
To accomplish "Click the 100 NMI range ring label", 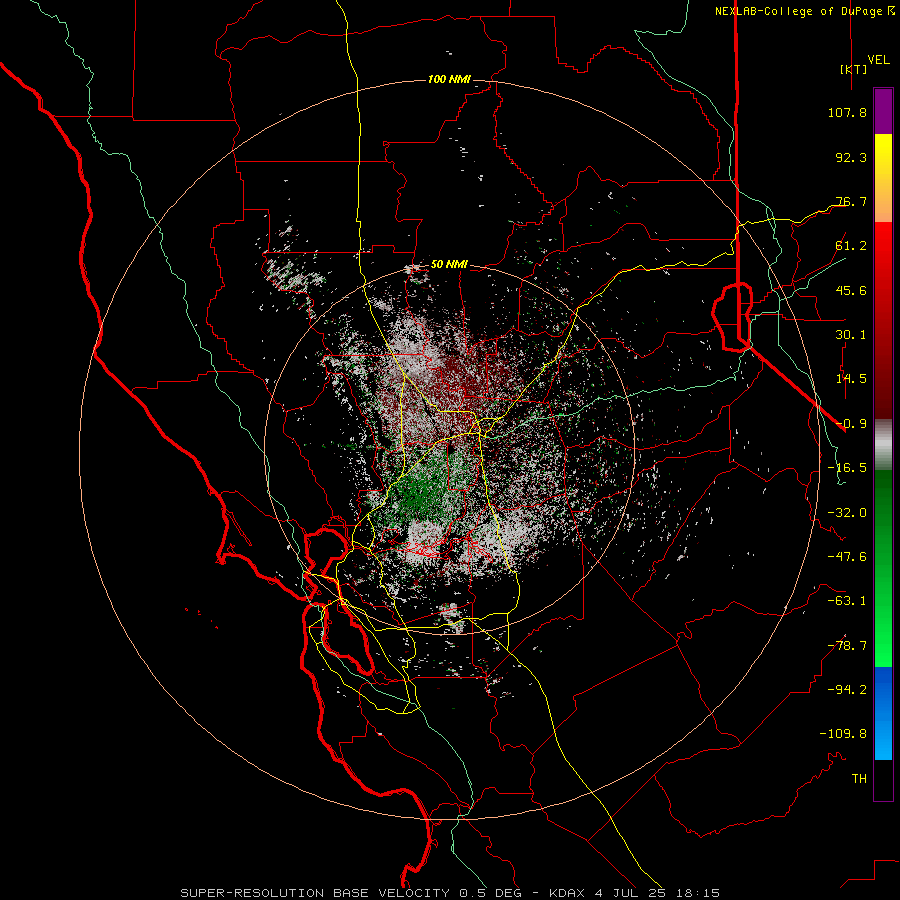I will [449, 79].
